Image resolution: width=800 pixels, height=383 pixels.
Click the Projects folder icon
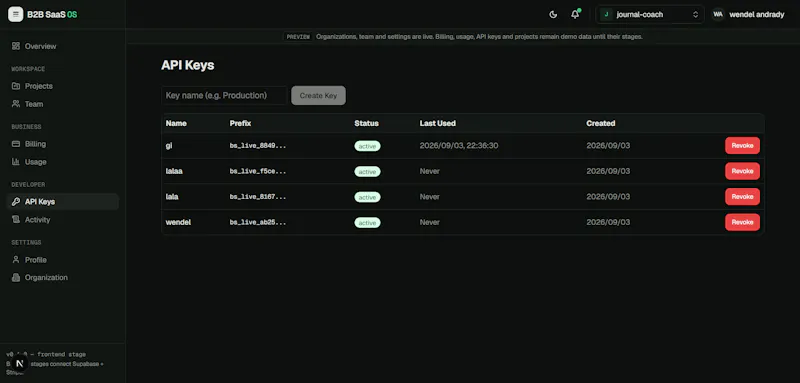click(x=16, y=86)
